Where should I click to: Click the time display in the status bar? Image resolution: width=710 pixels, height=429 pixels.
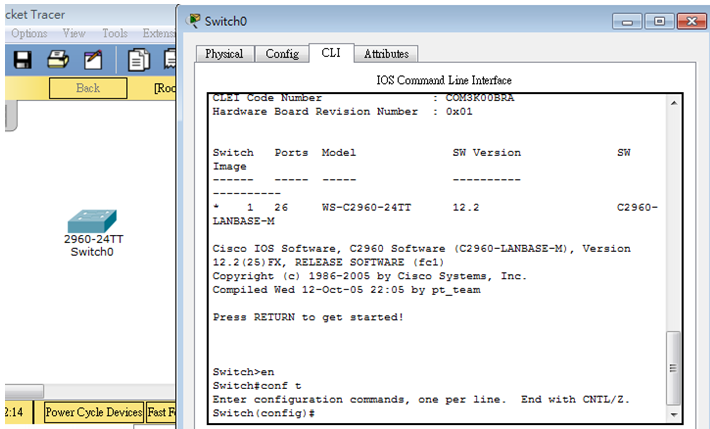(x=14, y=412)
